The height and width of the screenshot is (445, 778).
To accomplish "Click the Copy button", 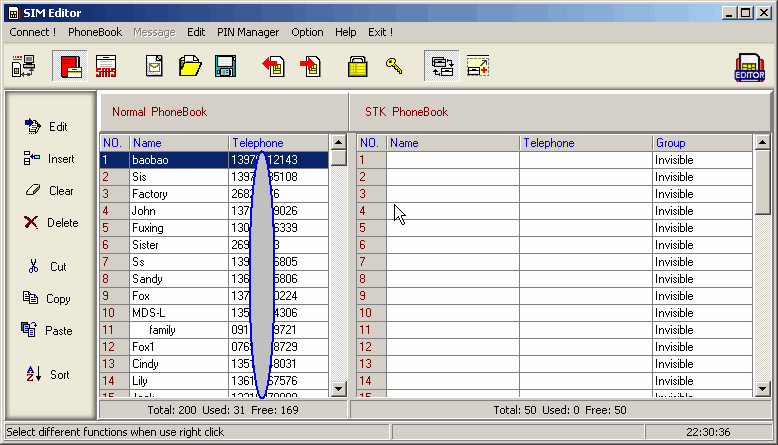I will [x=47, y=299].
